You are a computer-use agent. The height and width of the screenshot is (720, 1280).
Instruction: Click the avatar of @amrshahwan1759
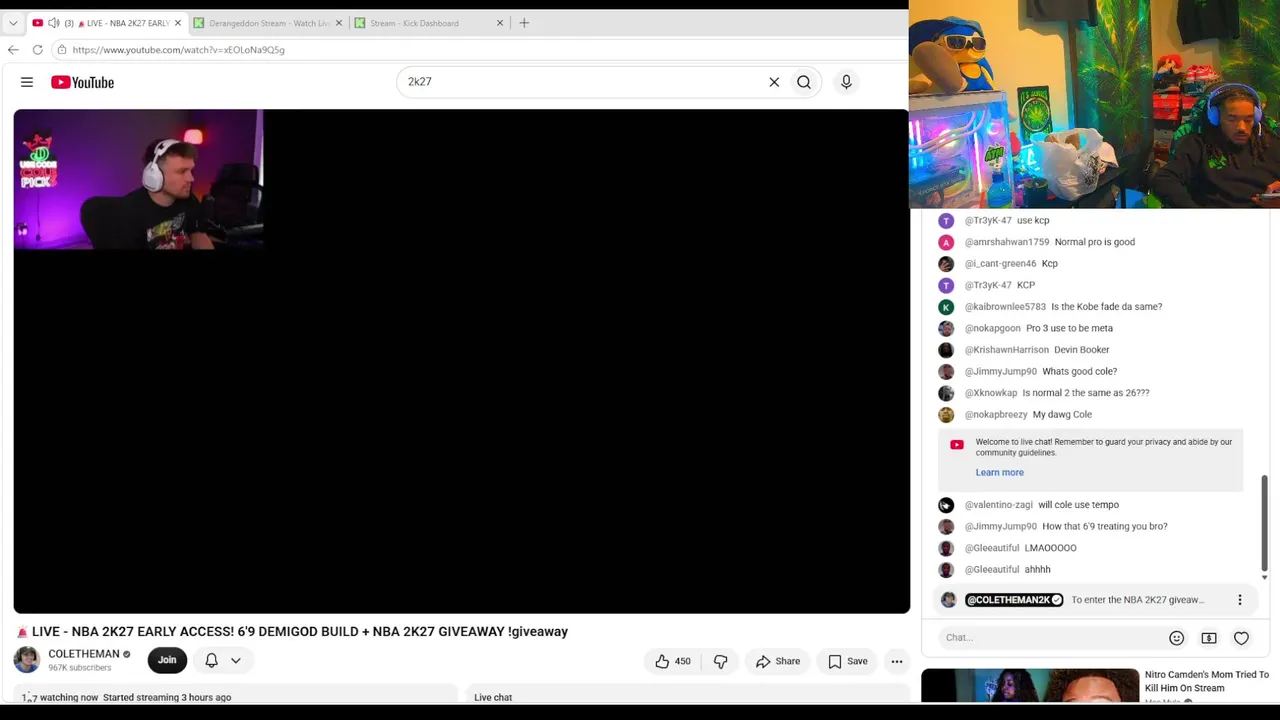946,242
